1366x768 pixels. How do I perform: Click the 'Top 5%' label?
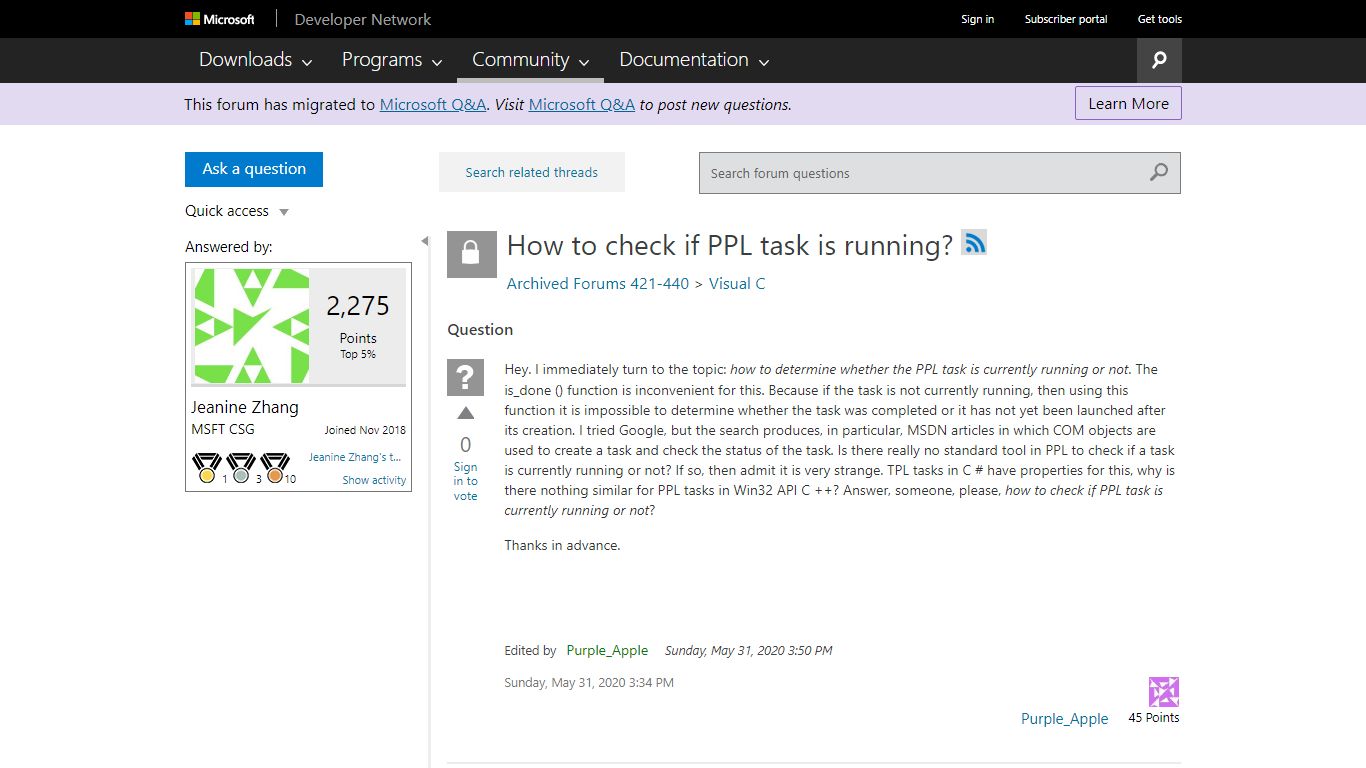pyautogui.click(x=358, y=354)
